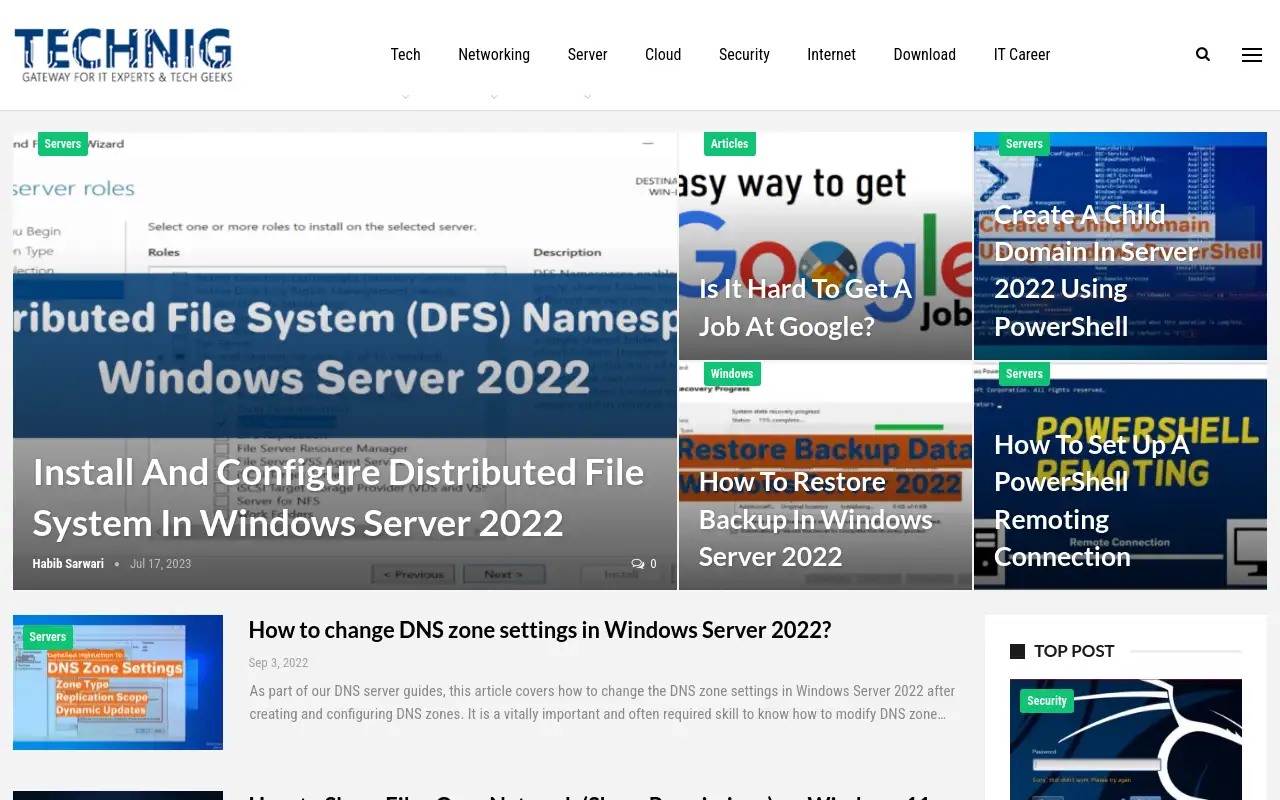Image resolution: width=1280 pixels, height=800 pixels.
Task: Click Servers tag on the DFS featured article
Action: (62, 144)
